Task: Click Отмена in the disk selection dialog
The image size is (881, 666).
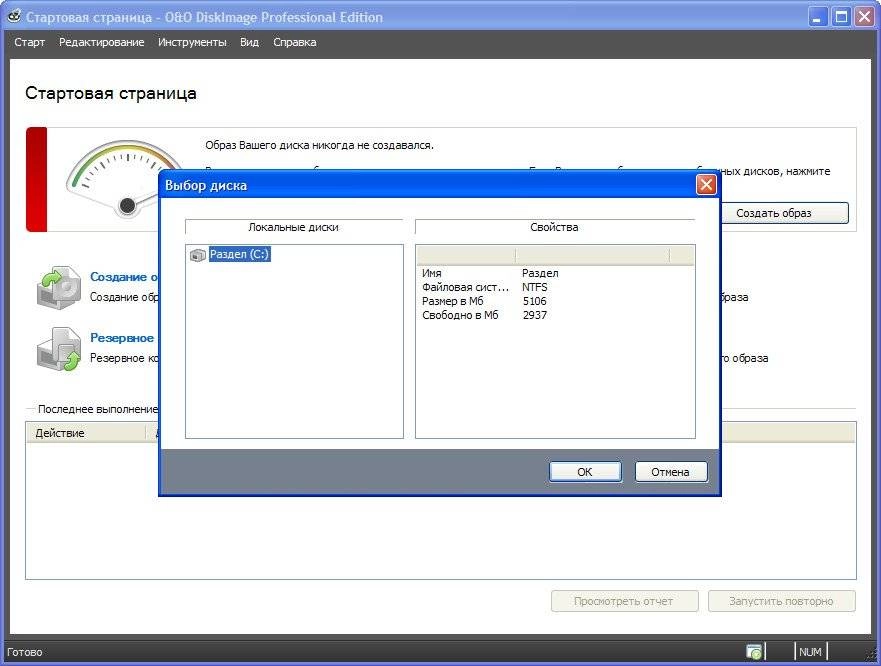Action: [x=670, y=472]
